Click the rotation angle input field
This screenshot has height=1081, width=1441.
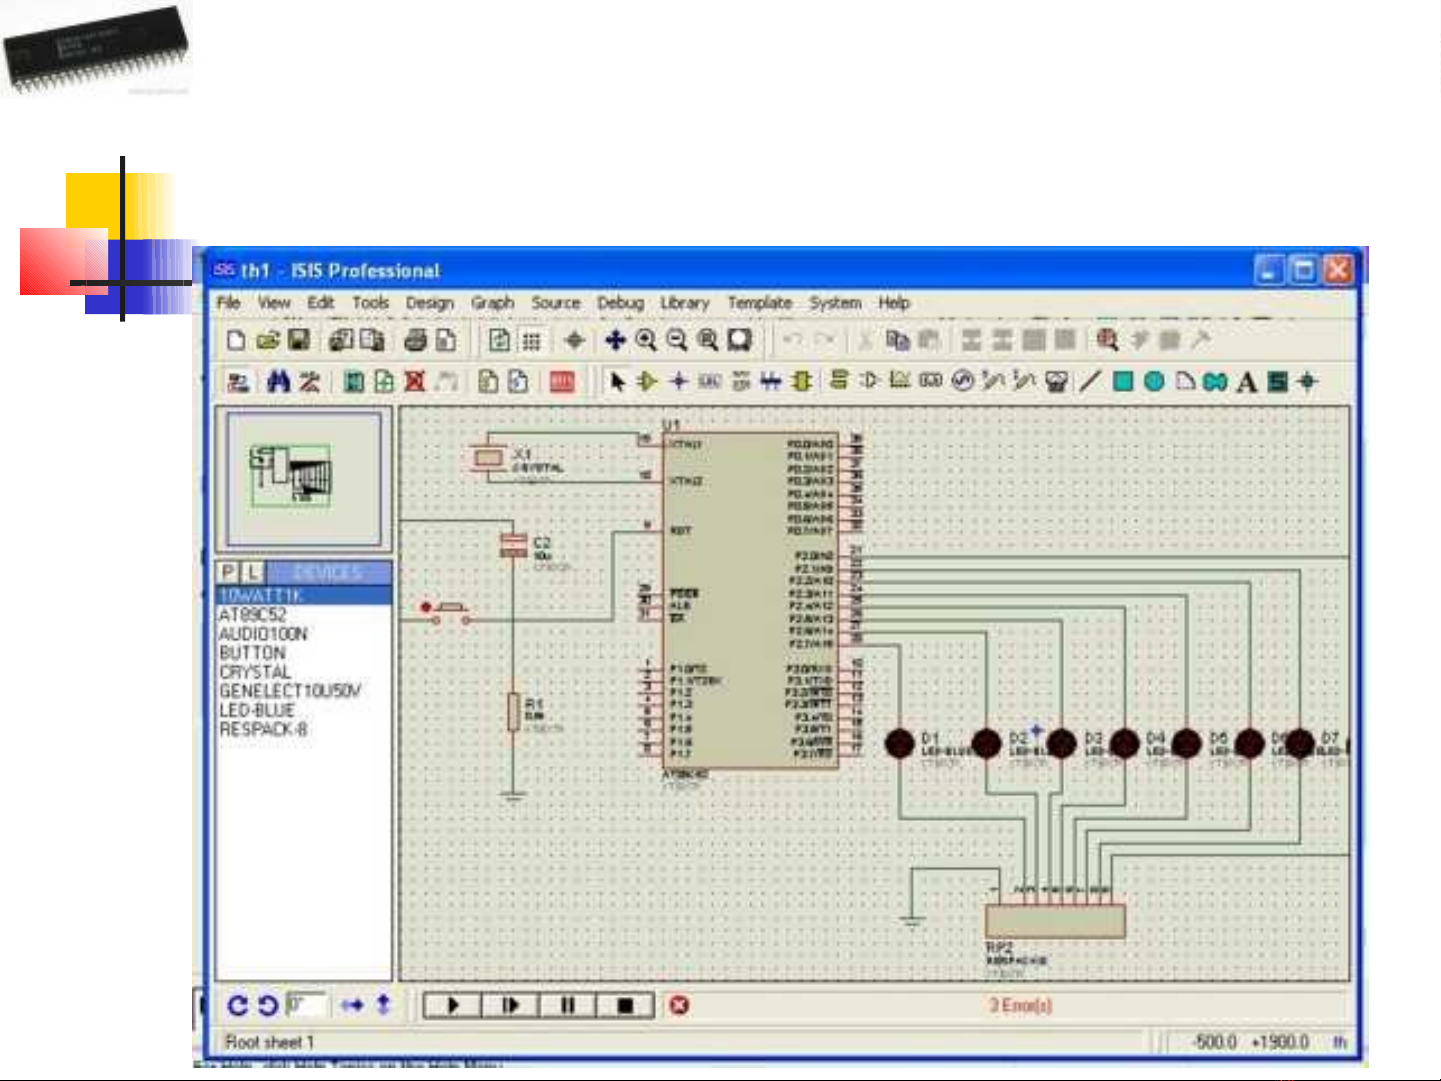click(x=305, y=1004)
